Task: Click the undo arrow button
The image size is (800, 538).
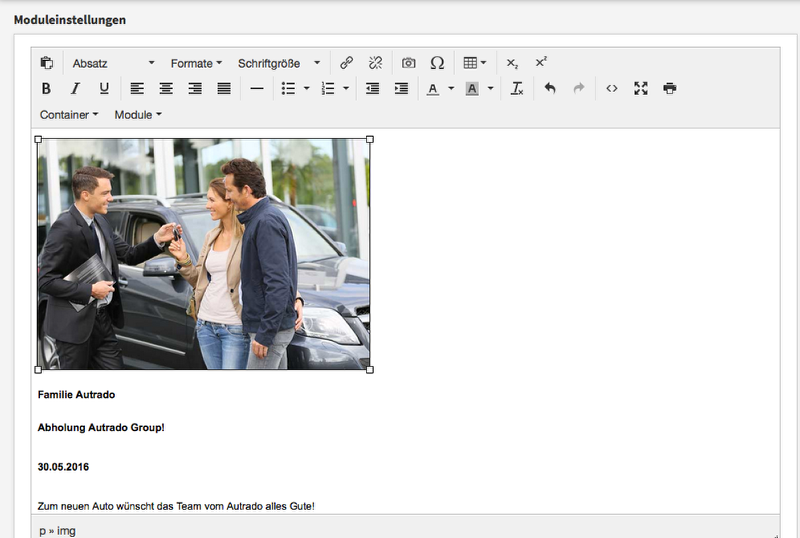Action: point(549,89)
